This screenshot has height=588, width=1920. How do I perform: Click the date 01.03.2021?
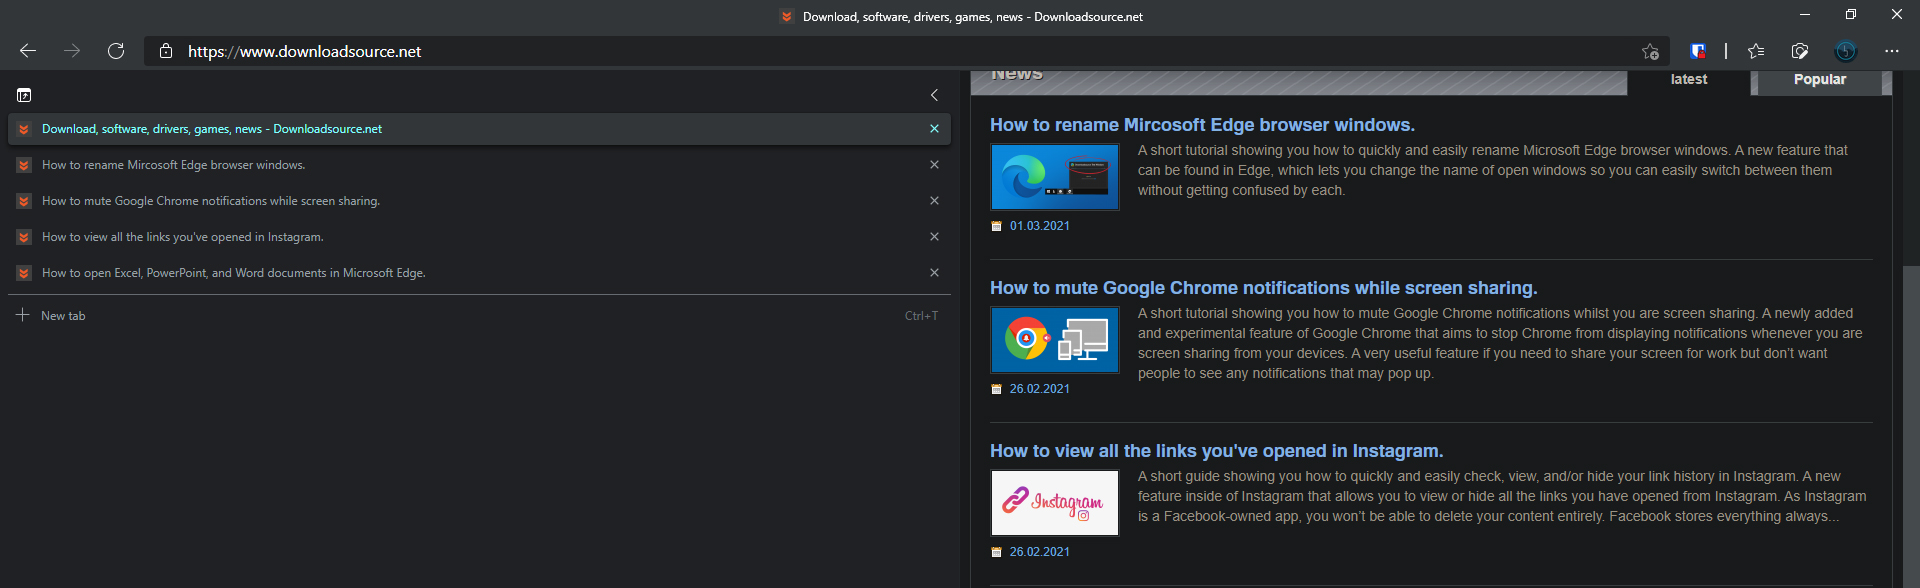click(x=1040, y=226)
